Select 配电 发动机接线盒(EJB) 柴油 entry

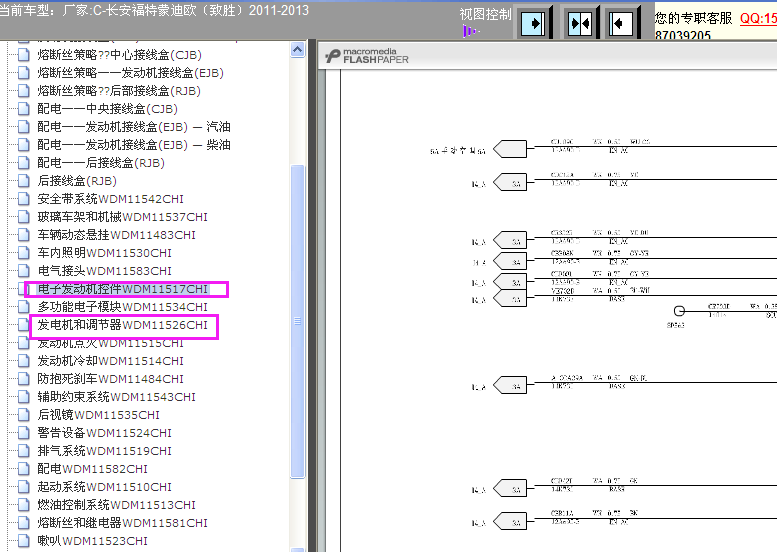tap(134, 145)
